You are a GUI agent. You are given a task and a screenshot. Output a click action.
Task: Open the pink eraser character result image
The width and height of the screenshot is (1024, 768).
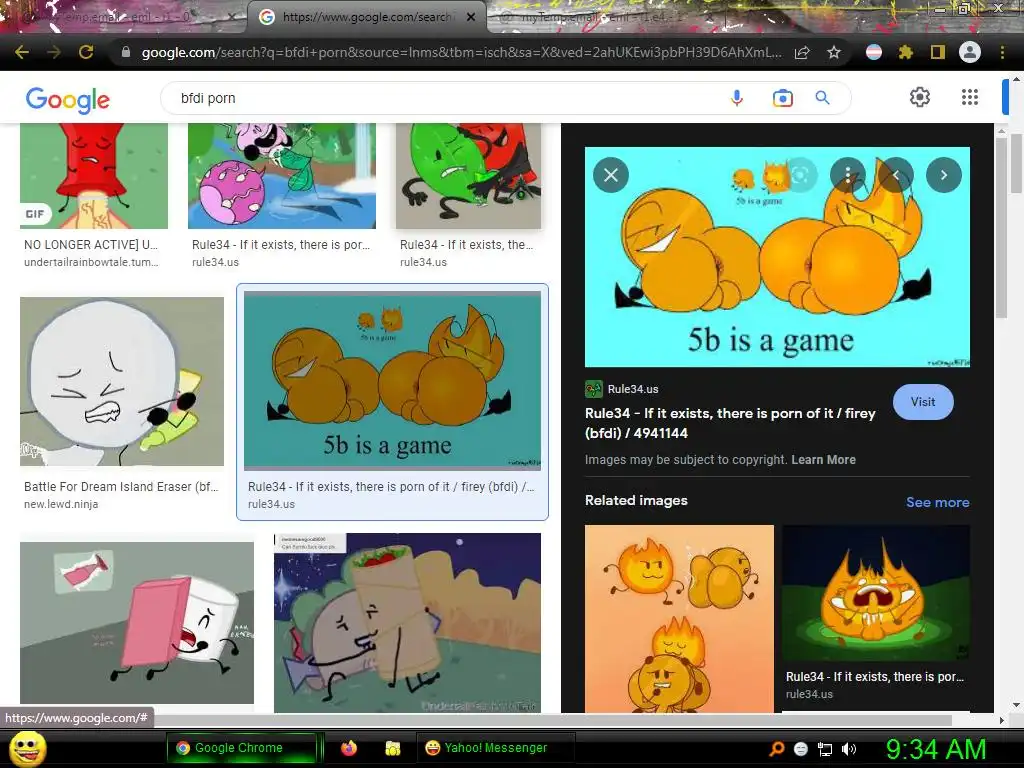pyautogui.click(x=137, y=622)
